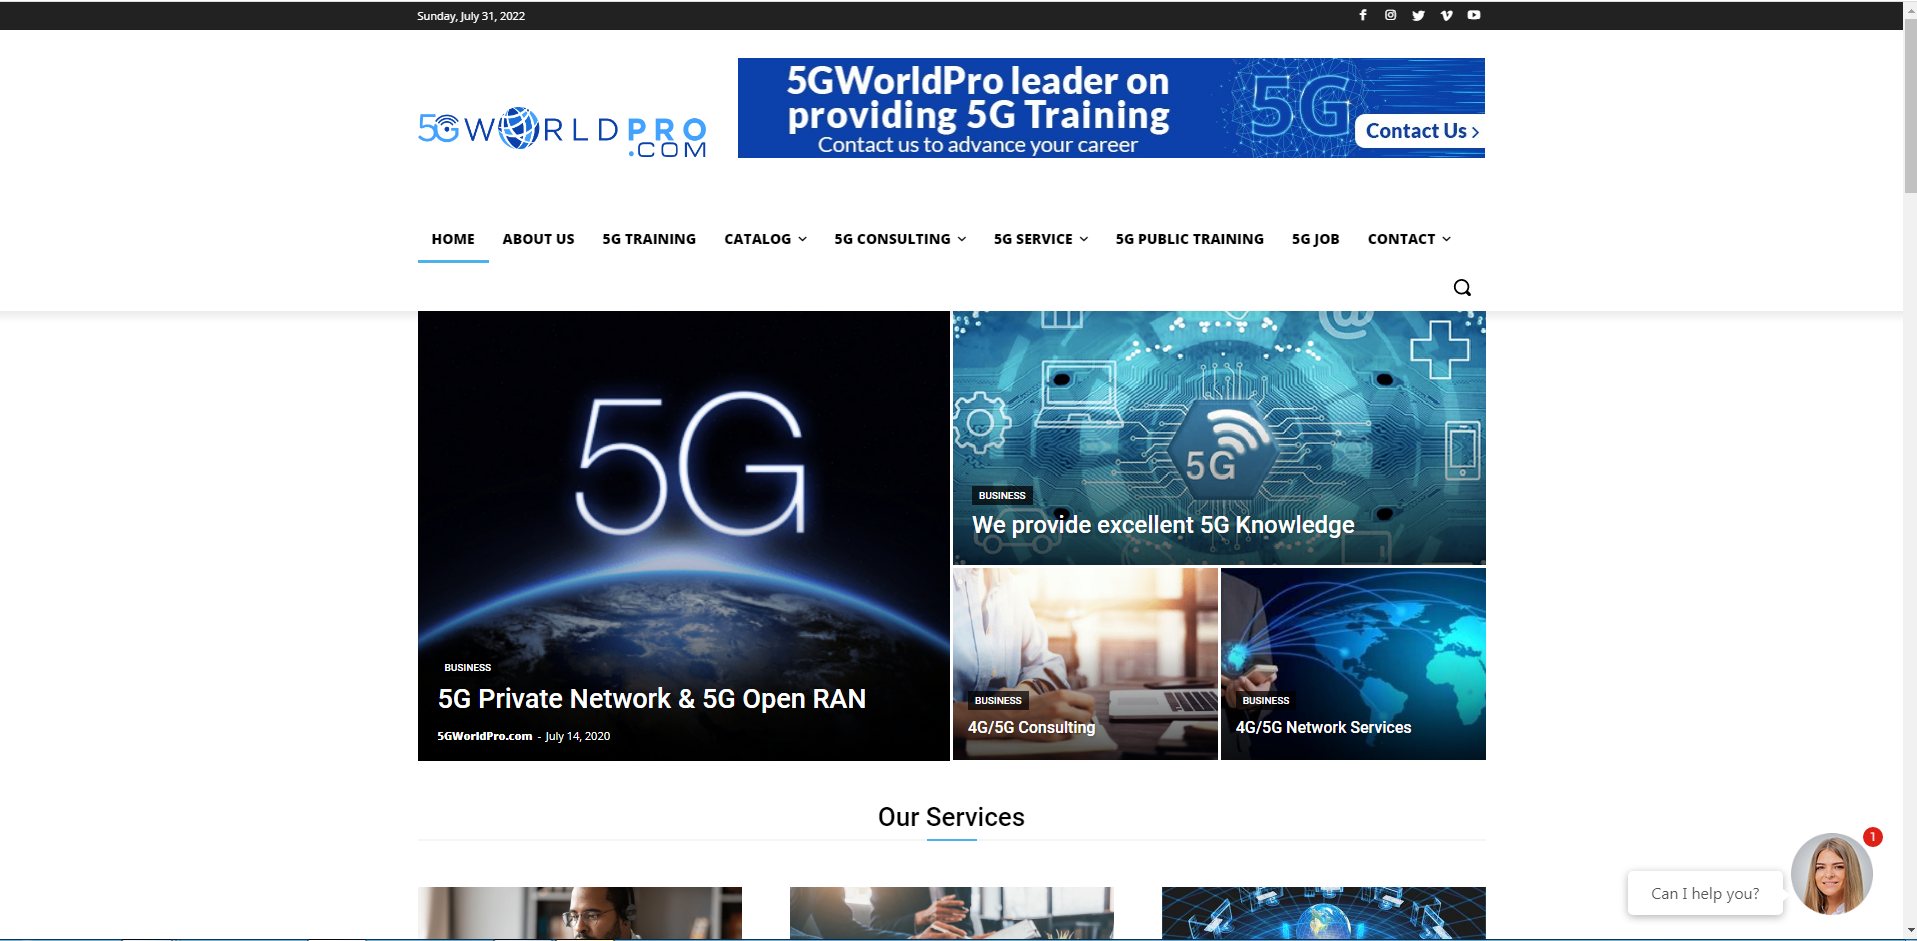Open the Vimeo social icon
This screenshot has height=941, width=1917.
pos(1446,15)
